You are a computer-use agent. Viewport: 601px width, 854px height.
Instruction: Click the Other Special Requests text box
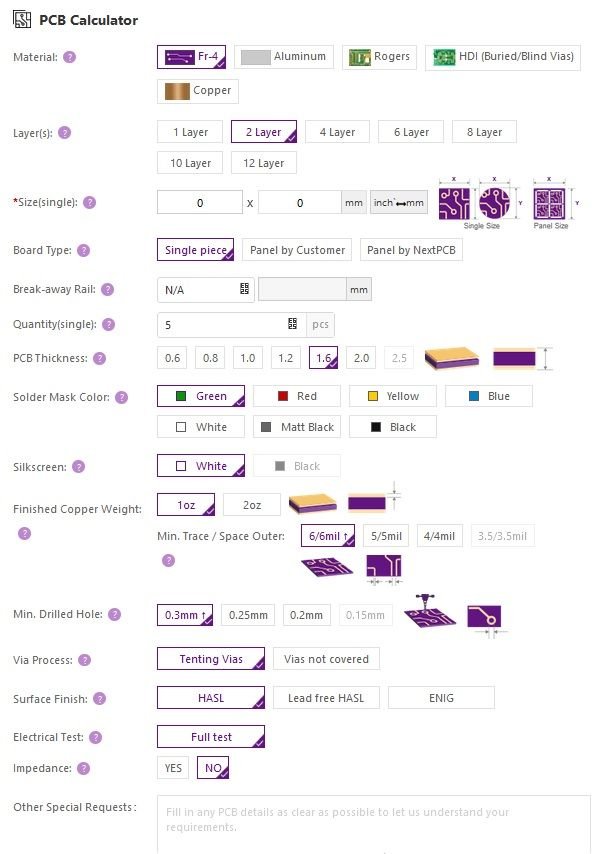click(x=373, y=825)
